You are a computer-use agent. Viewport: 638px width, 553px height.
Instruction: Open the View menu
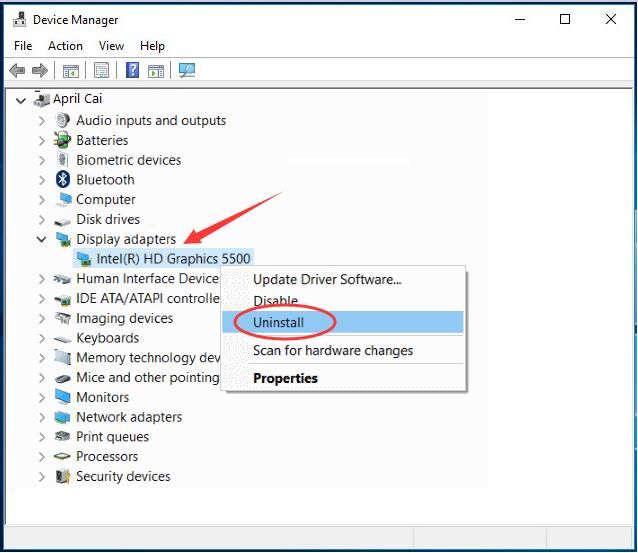tap(111, 46)
